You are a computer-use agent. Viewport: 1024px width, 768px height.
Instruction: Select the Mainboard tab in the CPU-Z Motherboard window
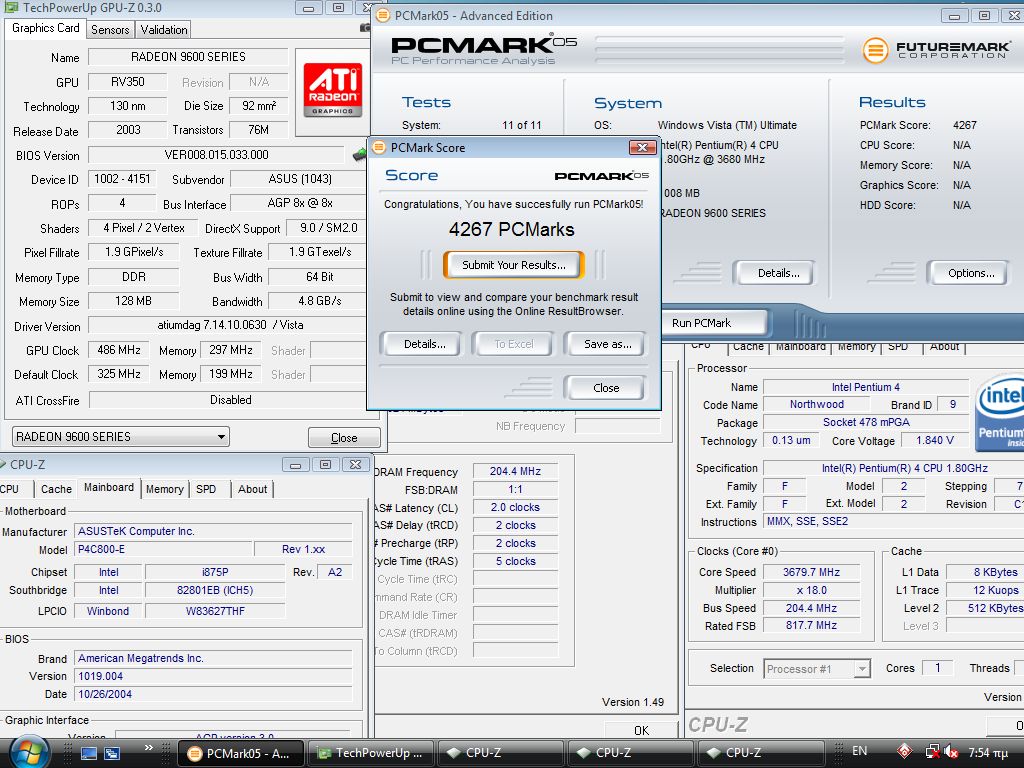109,487
